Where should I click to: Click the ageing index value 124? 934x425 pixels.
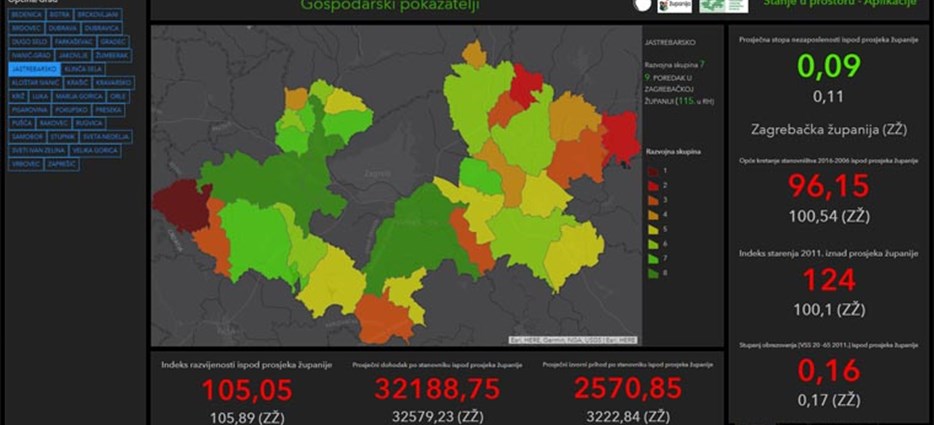(x=829, y=280)
